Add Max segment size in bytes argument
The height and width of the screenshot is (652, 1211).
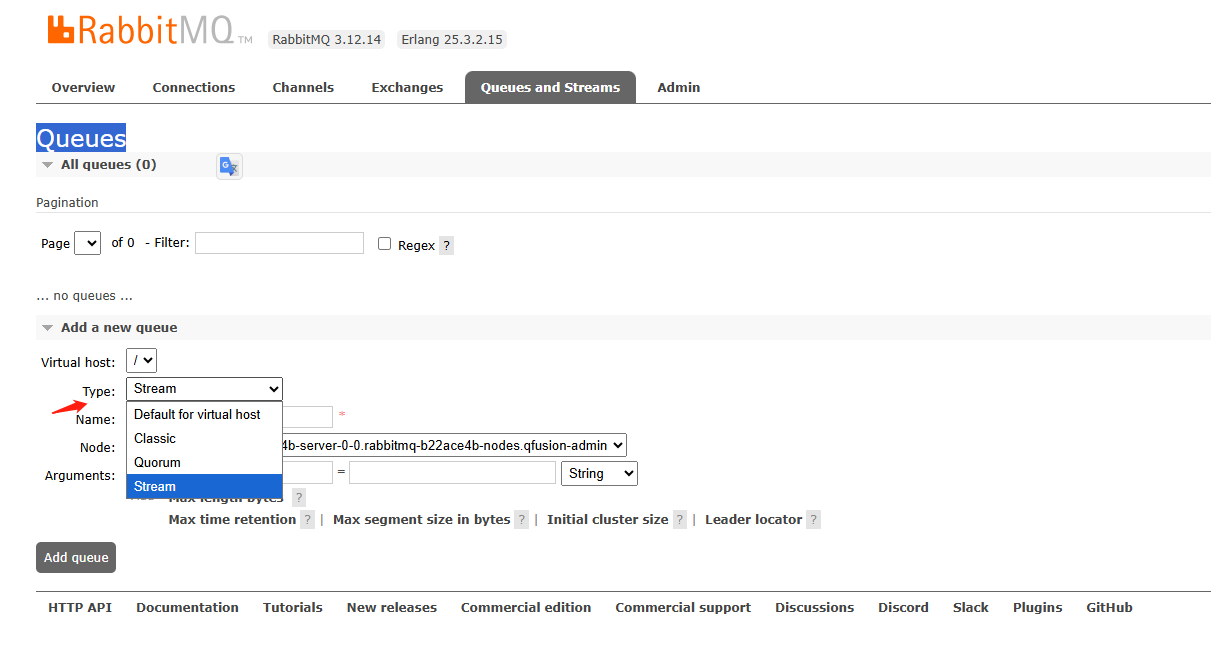coord(422,519)
